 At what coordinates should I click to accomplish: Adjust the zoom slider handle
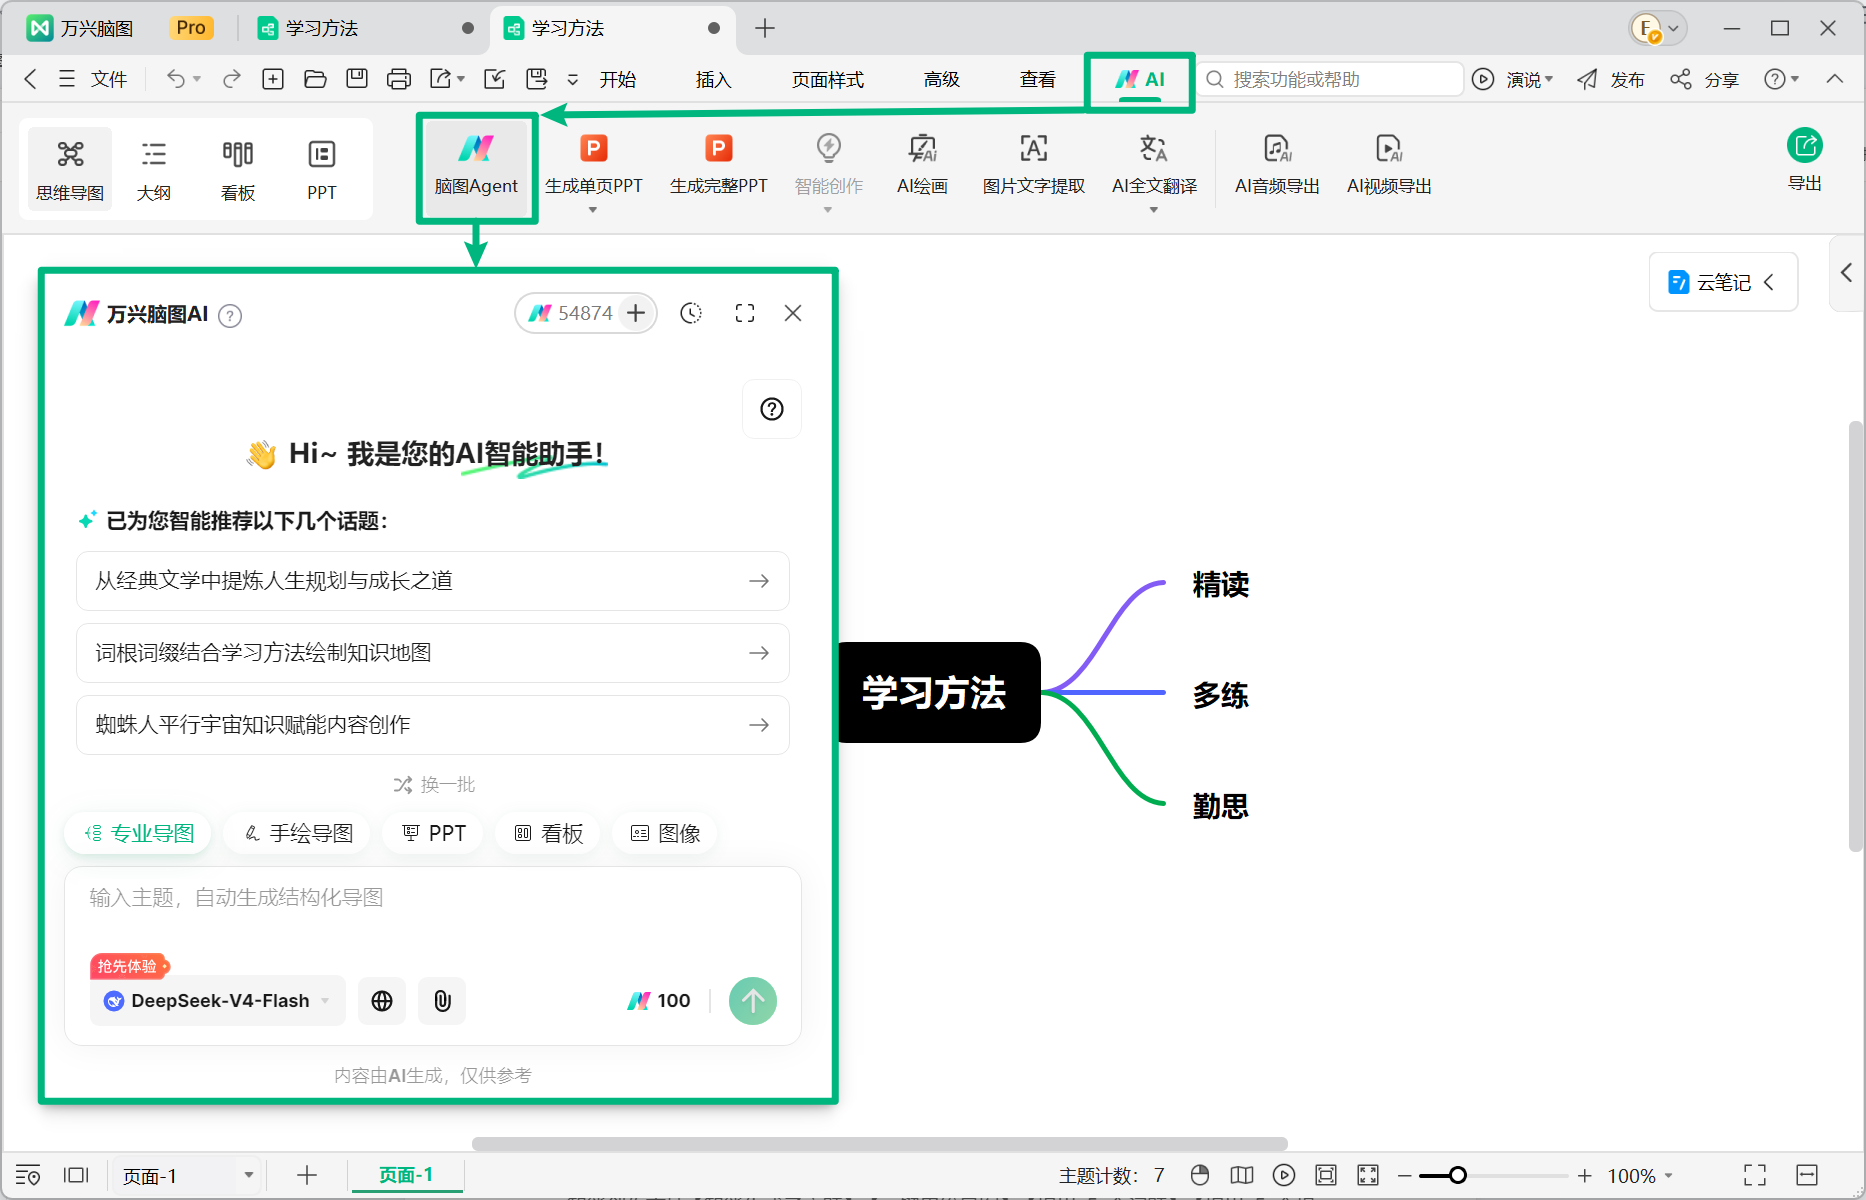pos(1458,1175)
